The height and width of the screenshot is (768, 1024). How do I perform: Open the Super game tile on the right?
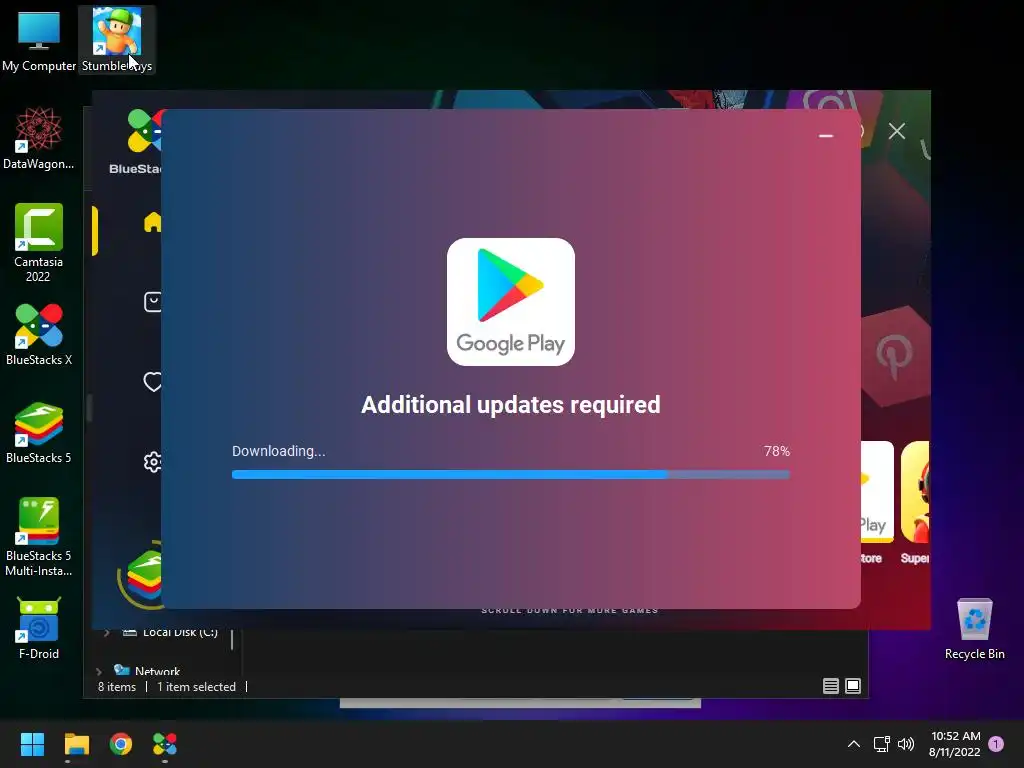coord(915,492)
